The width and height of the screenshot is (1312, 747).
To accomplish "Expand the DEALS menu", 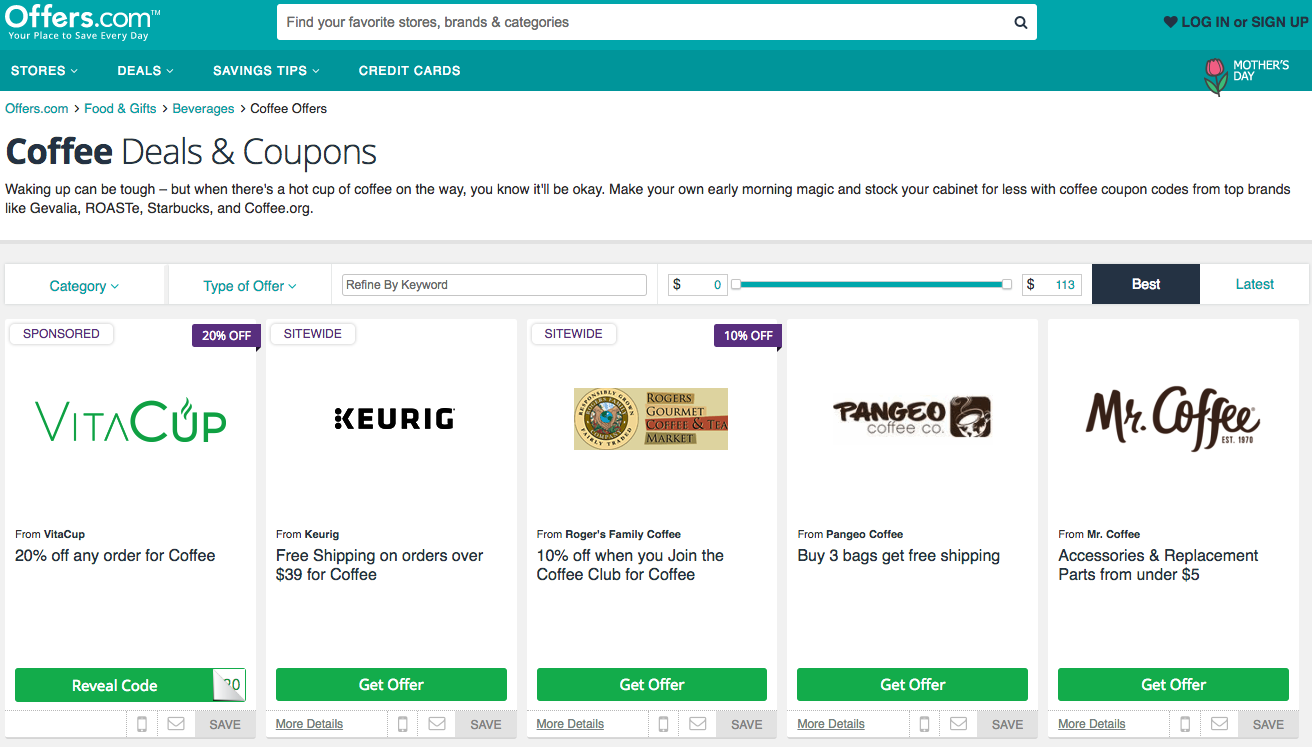I will [145, 71].
